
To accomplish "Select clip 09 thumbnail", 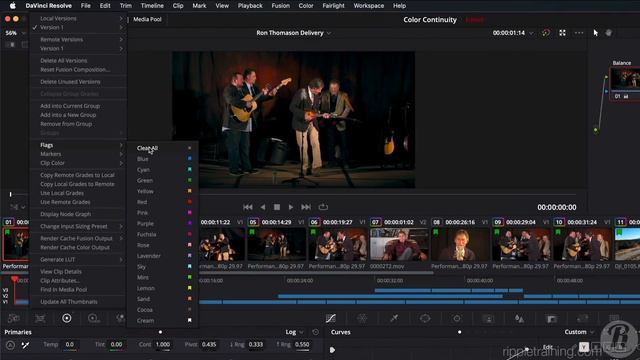I will 521,244.
